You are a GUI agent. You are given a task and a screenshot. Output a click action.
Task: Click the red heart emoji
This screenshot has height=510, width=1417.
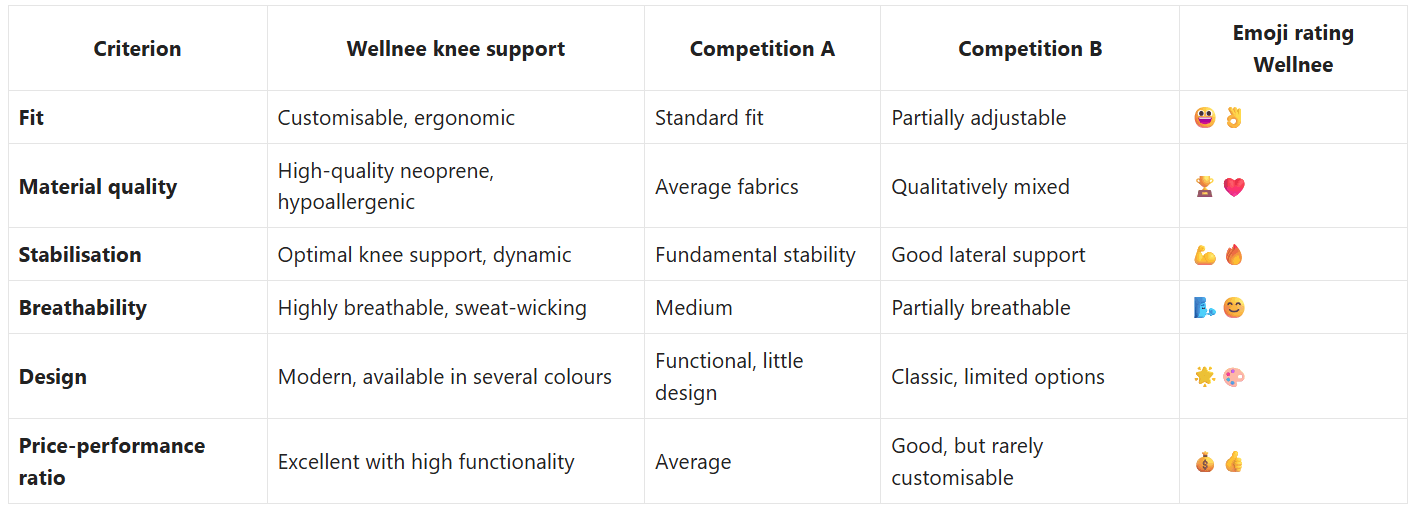pos(1234,187)
